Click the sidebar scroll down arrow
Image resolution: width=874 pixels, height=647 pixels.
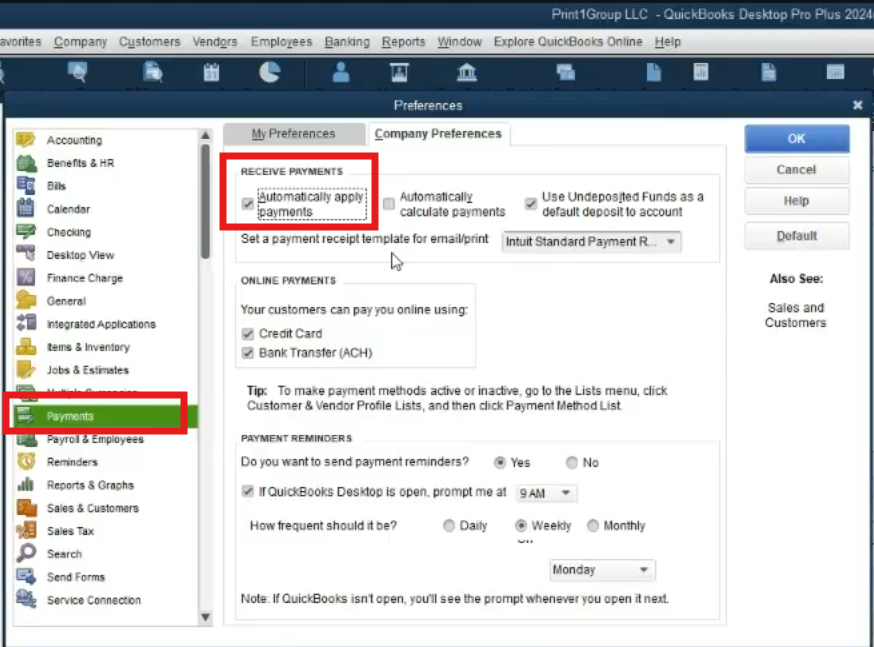tap(205, 617)
